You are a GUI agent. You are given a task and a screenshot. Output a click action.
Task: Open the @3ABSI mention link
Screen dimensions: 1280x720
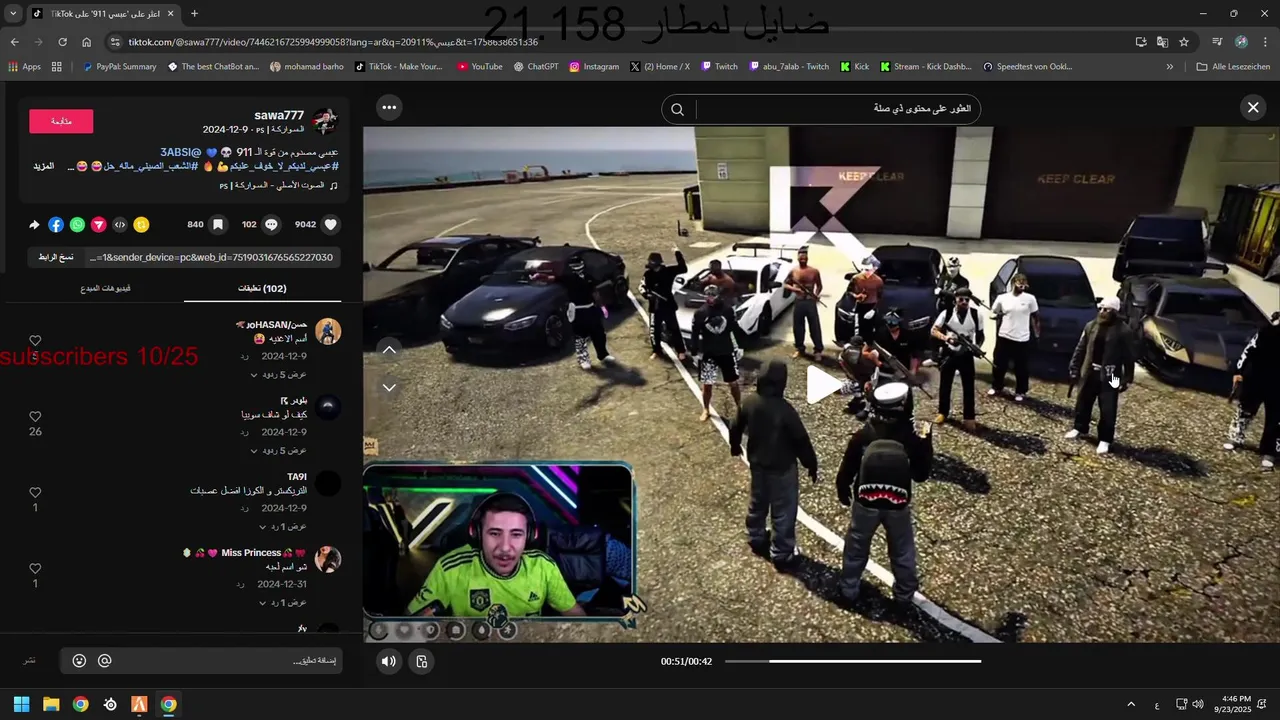[181, 152]
